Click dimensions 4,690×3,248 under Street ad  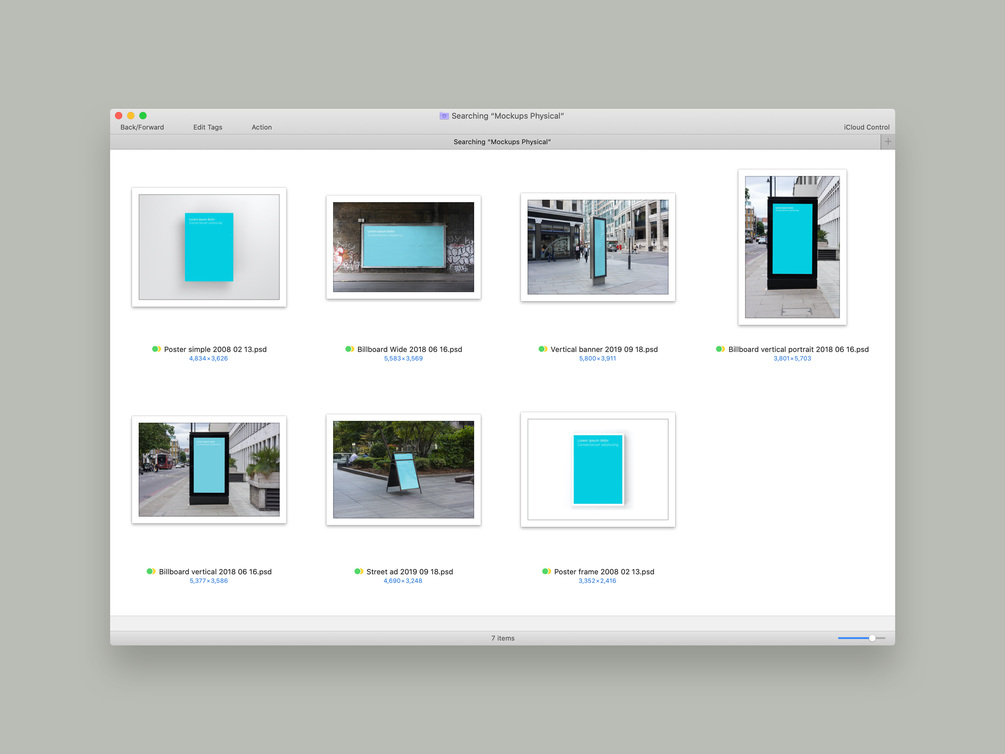click(403, 581)
